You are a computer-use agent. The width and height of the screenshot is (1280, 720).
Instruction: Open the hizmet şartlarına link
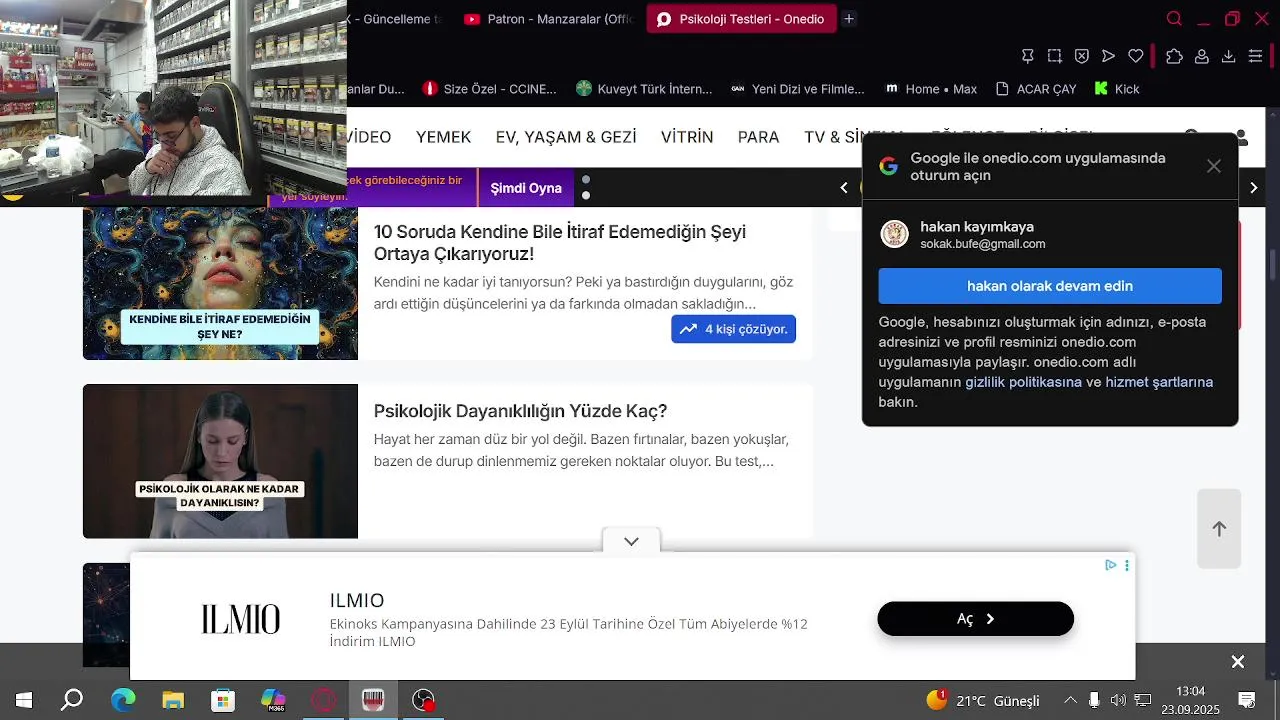coord(1159,382)
